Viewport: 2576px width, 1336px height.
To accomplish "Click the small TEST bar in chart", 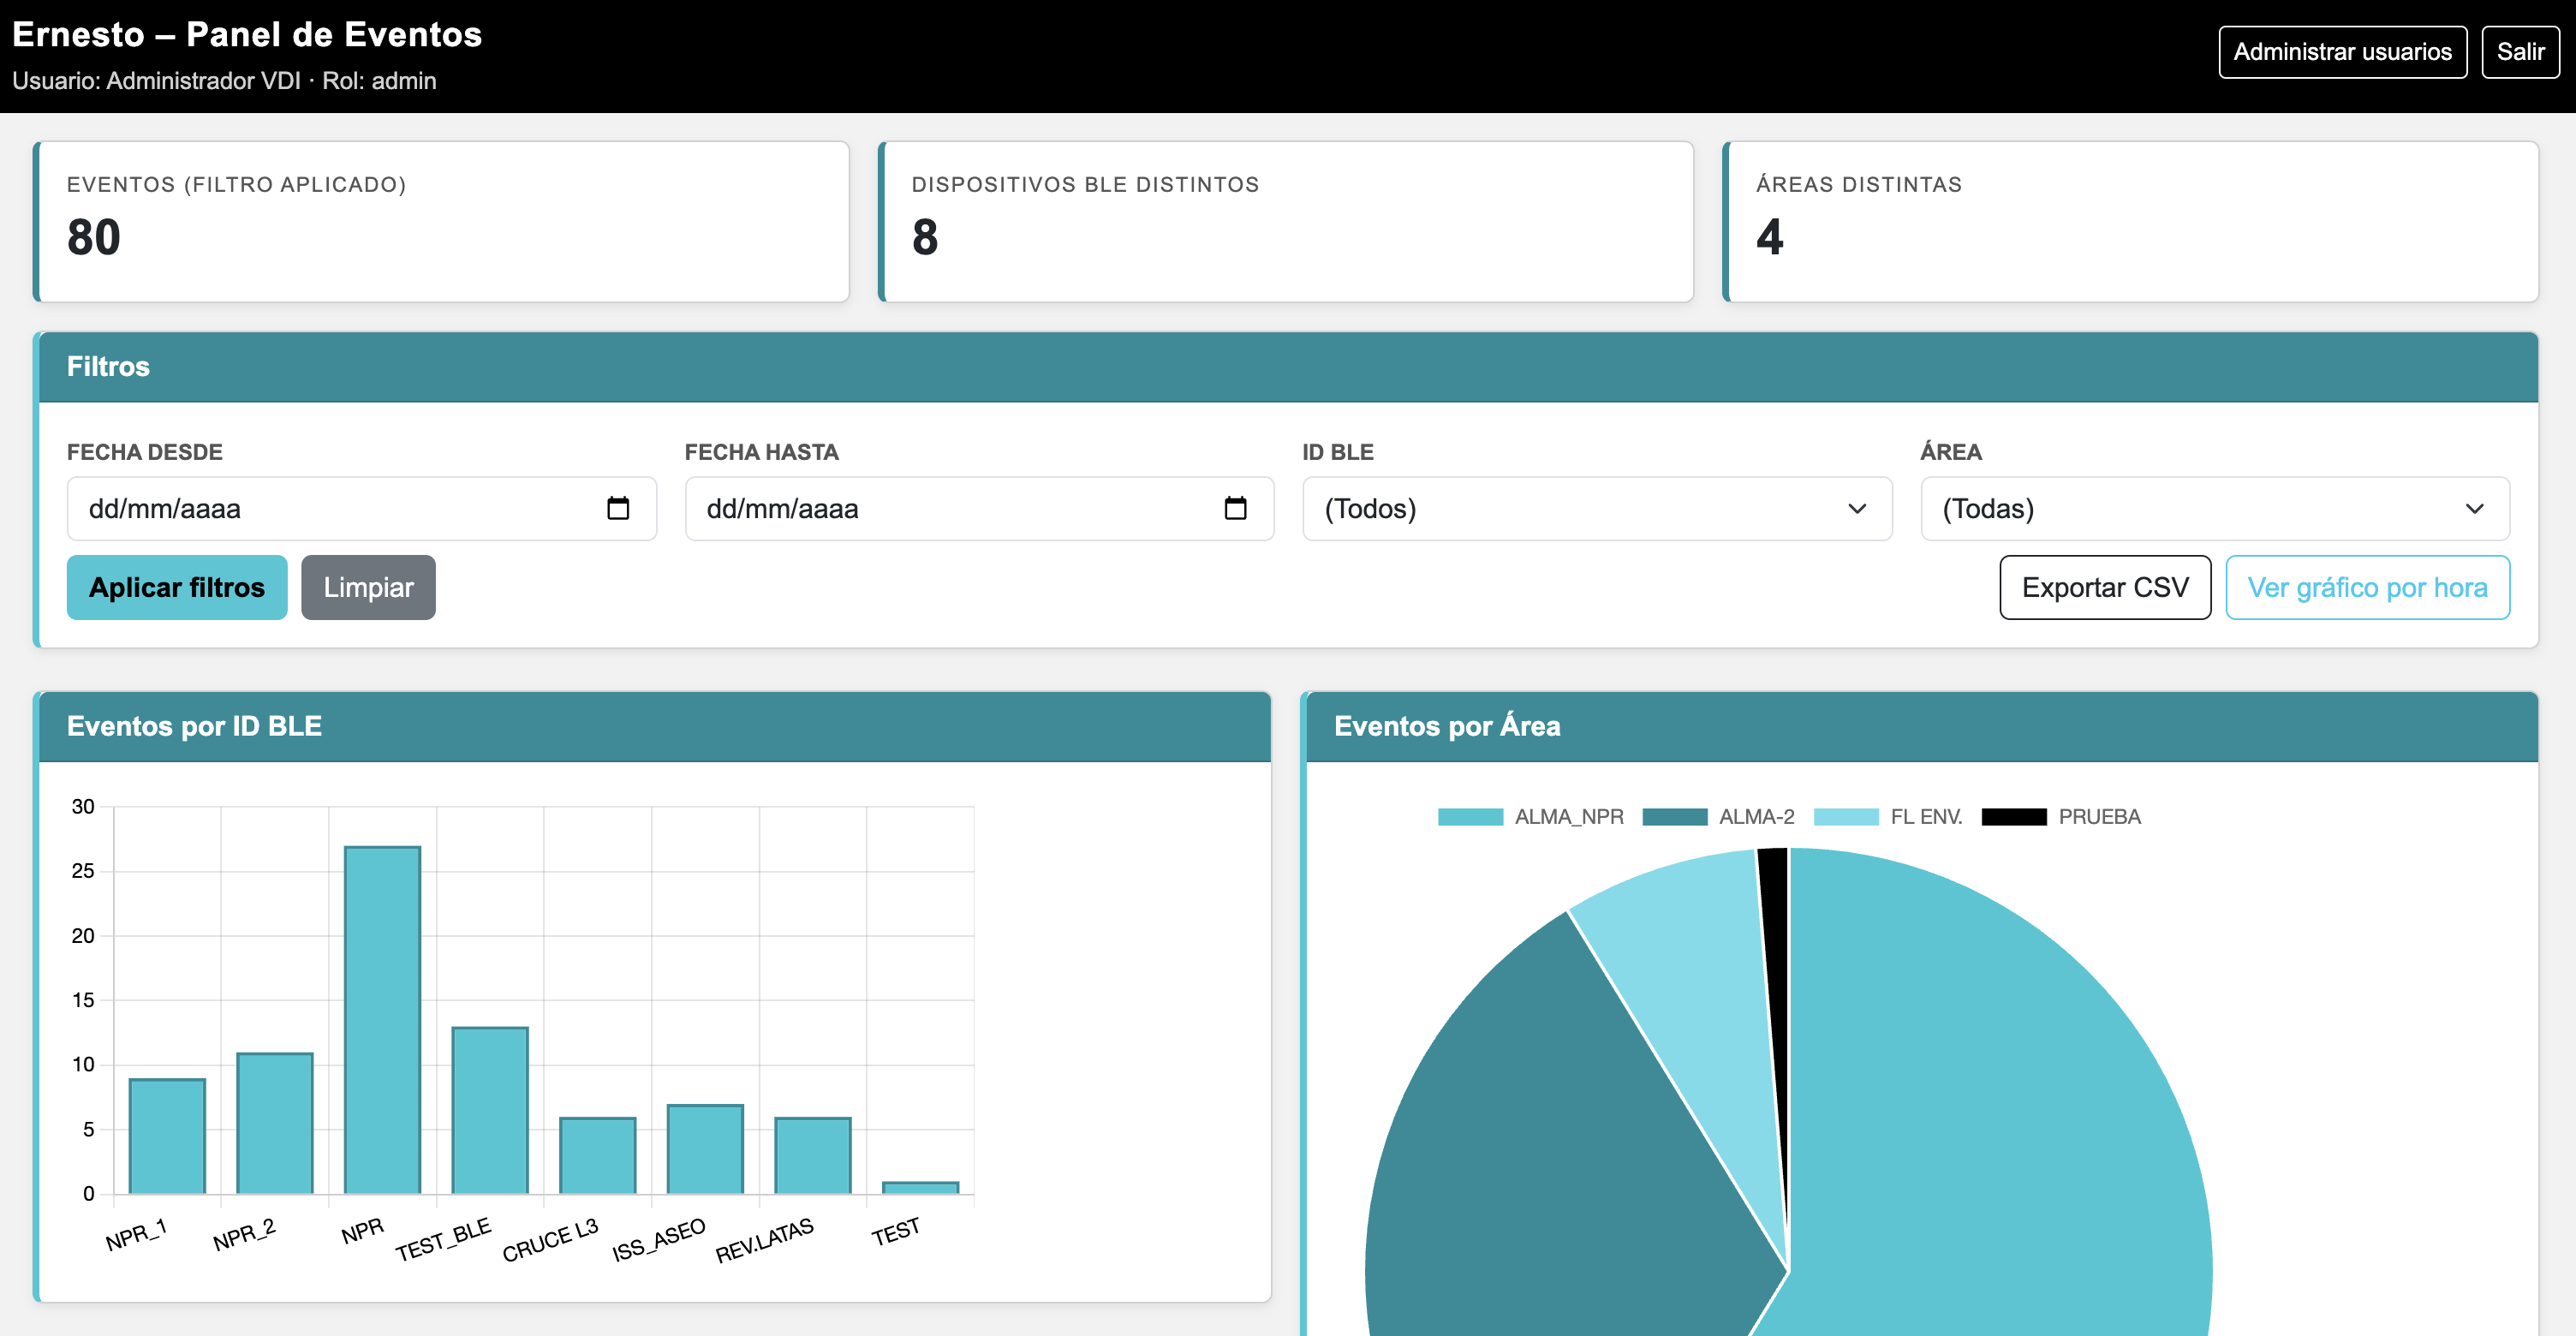I will pyautogui.click(x=920, y=1187).
